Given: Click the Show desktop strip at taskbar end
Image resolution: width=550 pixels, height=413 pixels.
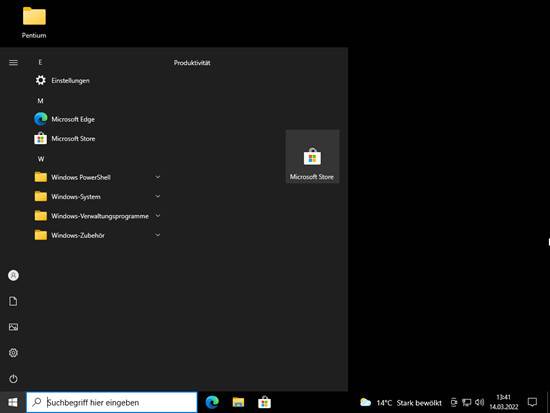Looking at the screenshot, I should pos(548,402).
